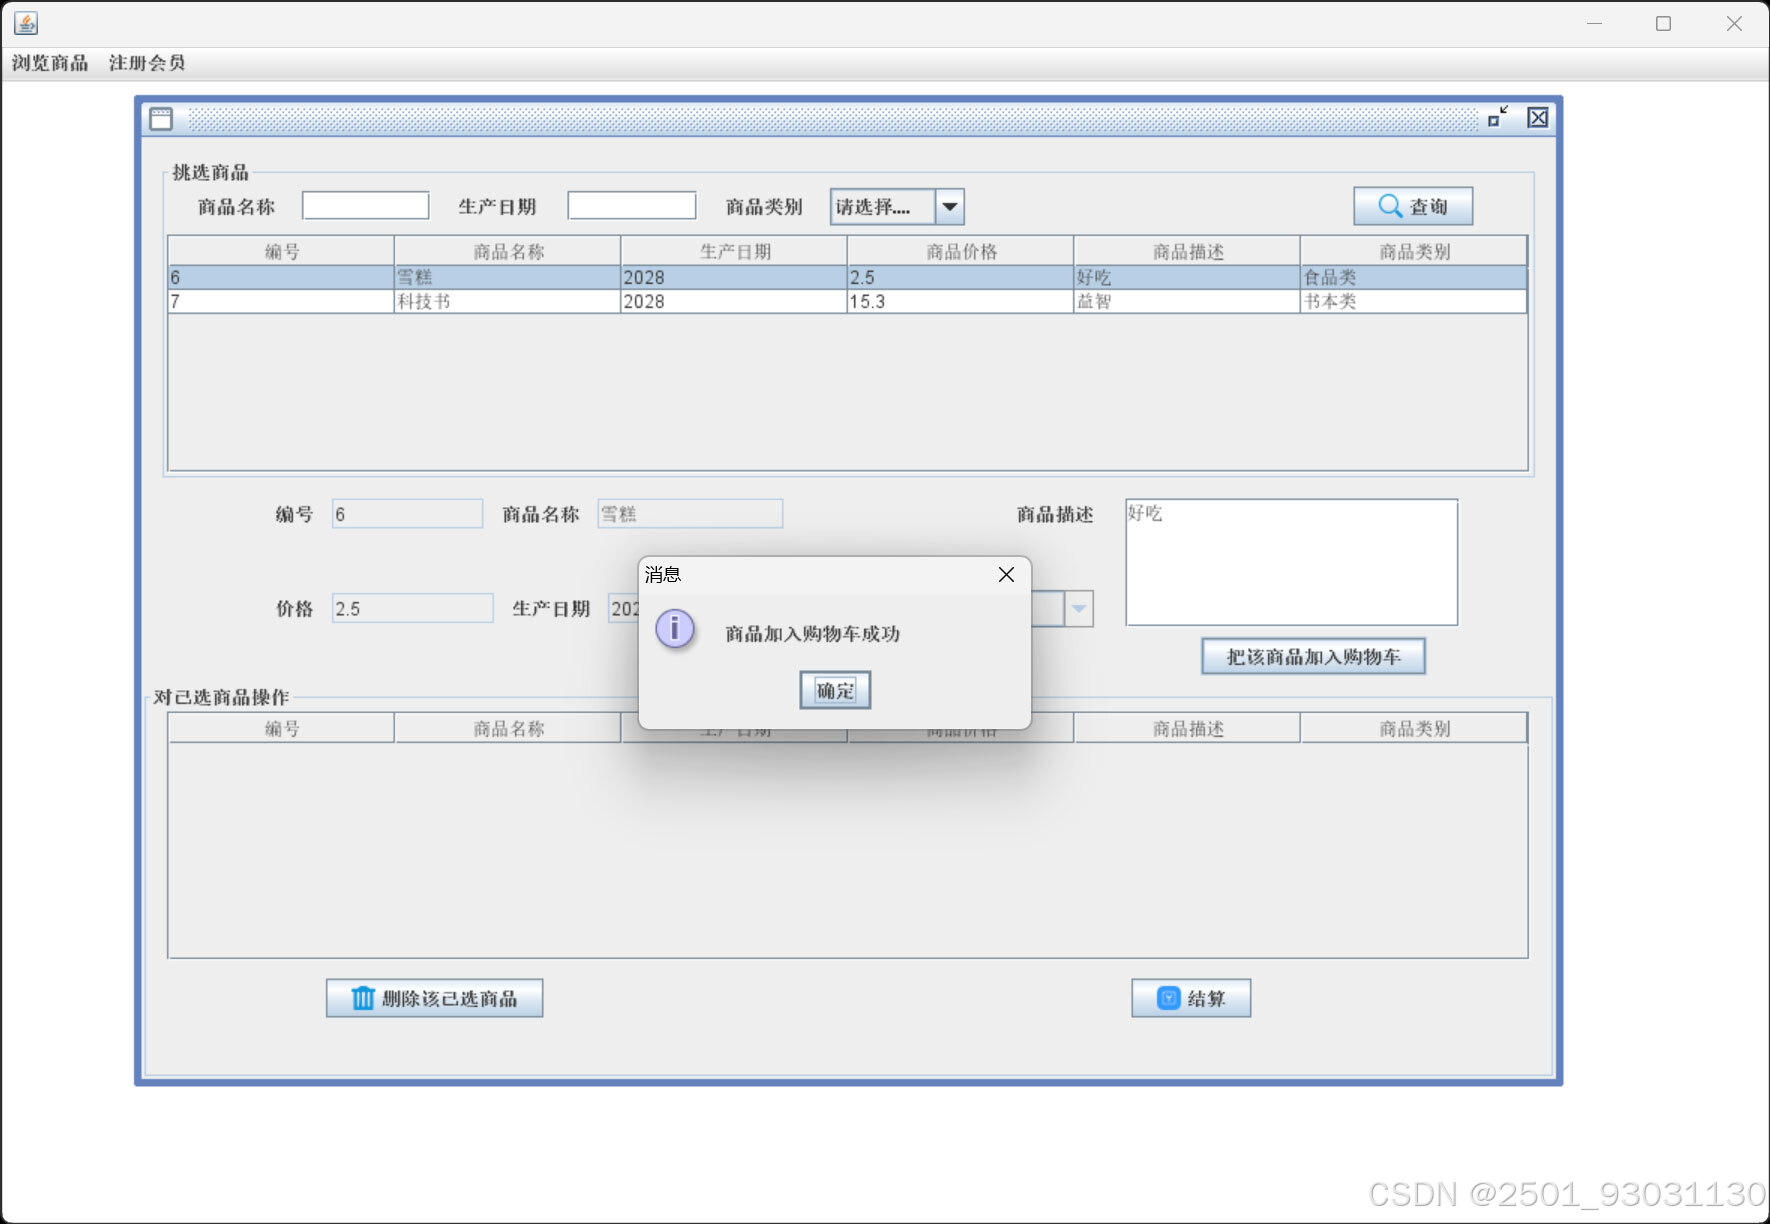Image resolution: width=1770 pixels, height=1224 pixels.
Task: Click the icon on the 结算 checkout button
Action: click(x=1167, y=997)
